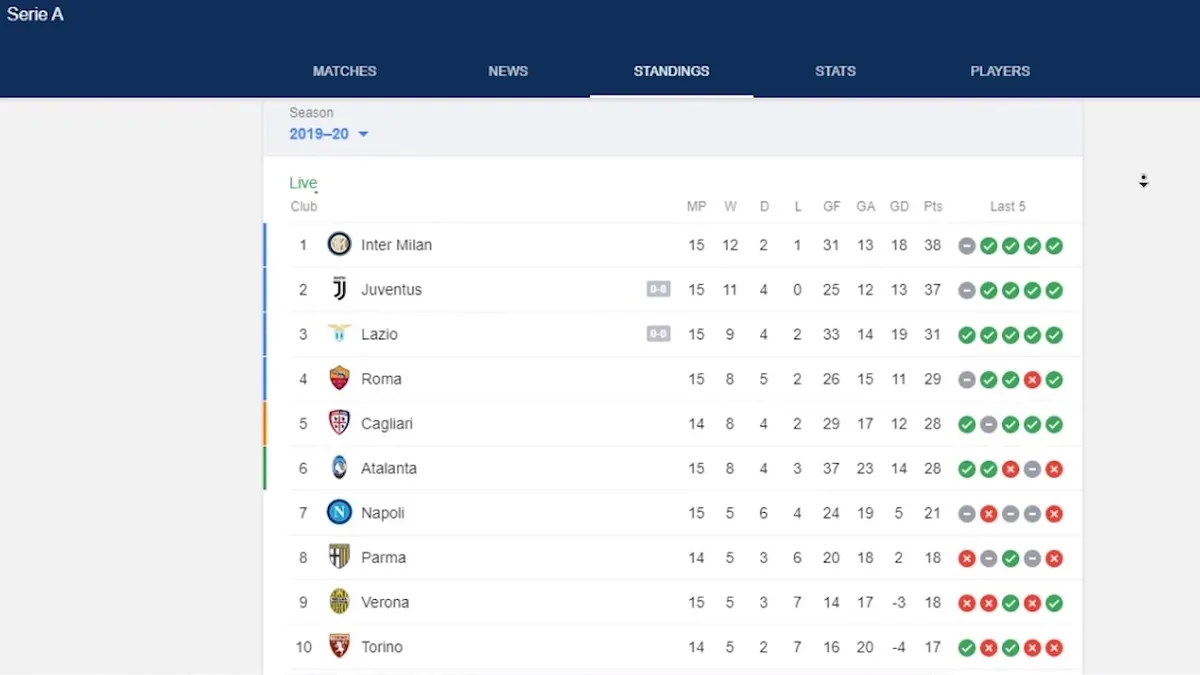Image resolution: width=1200 pixels, height=675 pixels.
Task: Click the Lazio club badge
Action: click(x=339, y=334)
